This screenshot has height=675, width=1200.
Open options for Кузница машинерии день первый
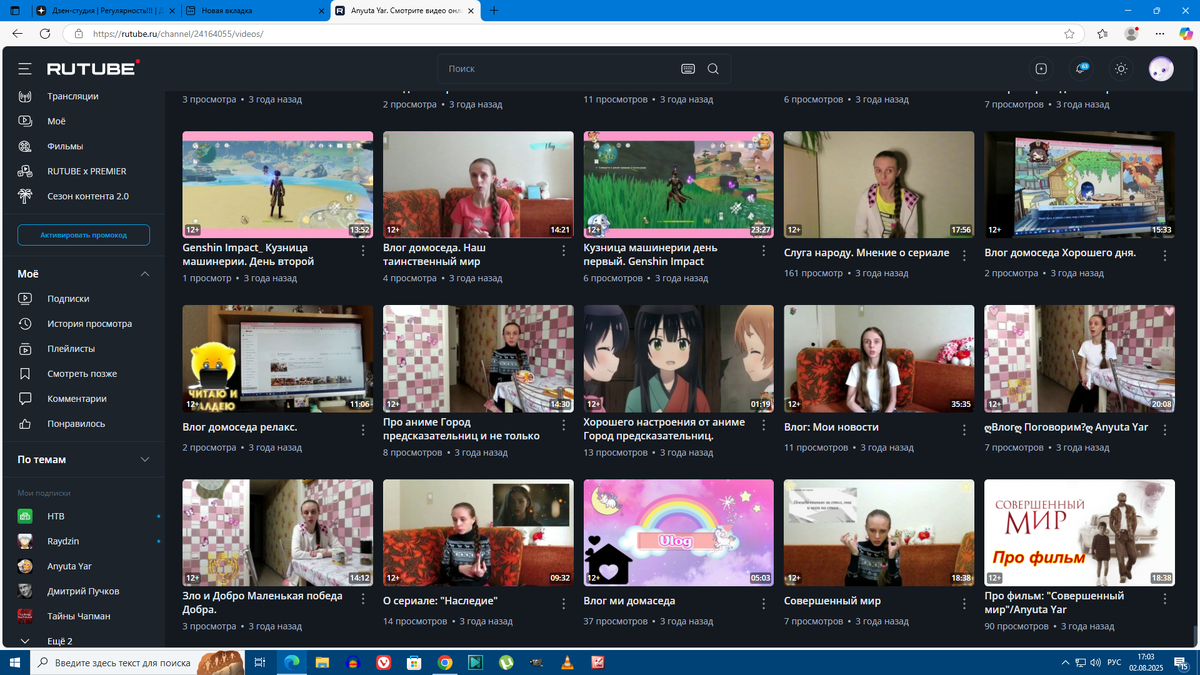(x=764, y=251)
